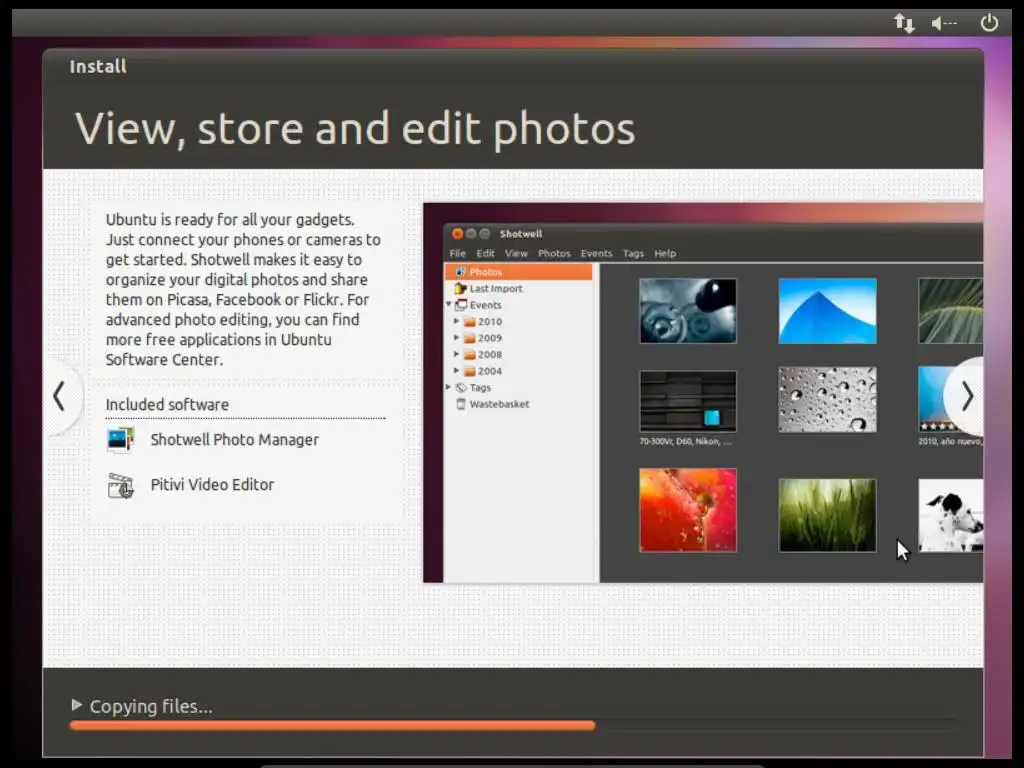Select the Included software heading
This screenshot has height=768, width=1024.
[x=167, y=405]
